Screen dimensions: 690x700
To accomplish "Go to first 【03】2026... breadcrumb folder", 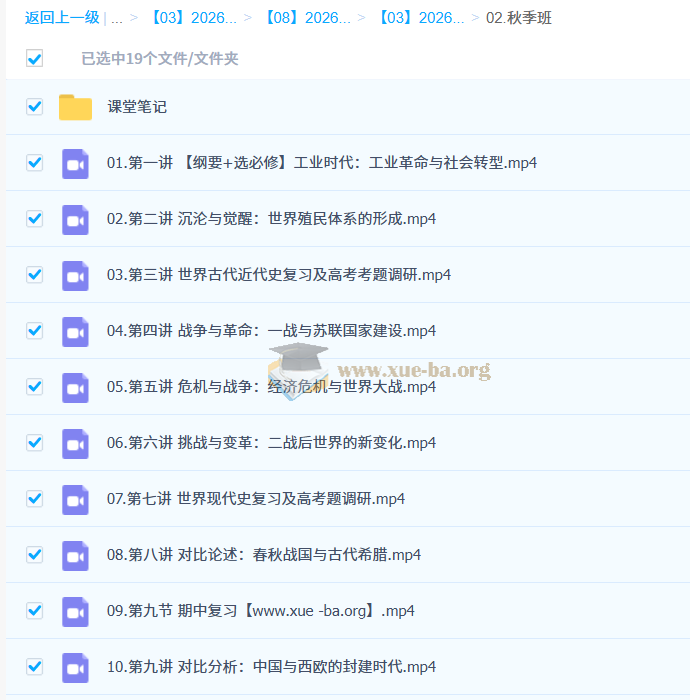I will click(x=193, y=18).
